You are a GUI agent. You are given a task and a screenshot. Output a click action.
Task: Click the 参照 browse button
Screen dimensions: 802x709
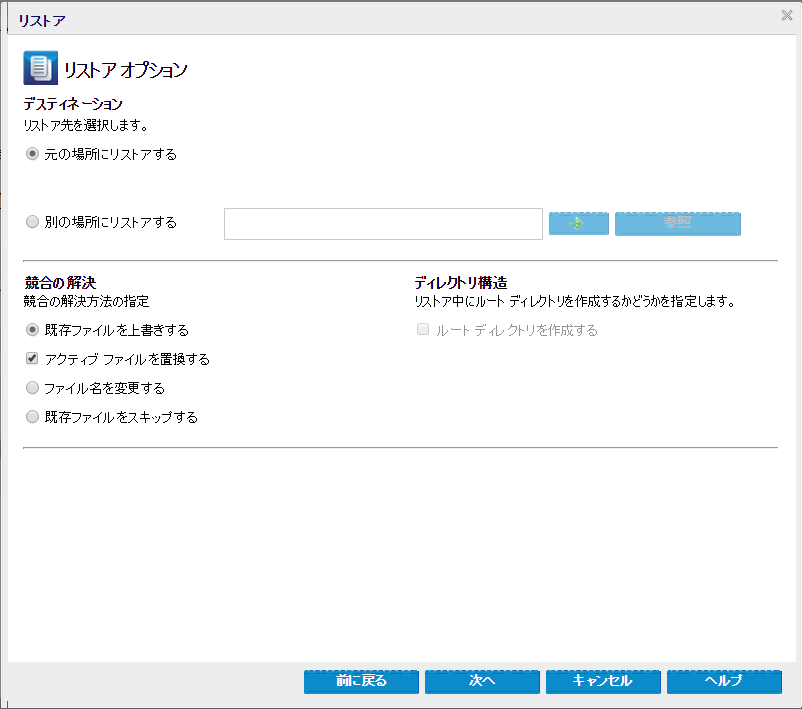coord(678,224)
